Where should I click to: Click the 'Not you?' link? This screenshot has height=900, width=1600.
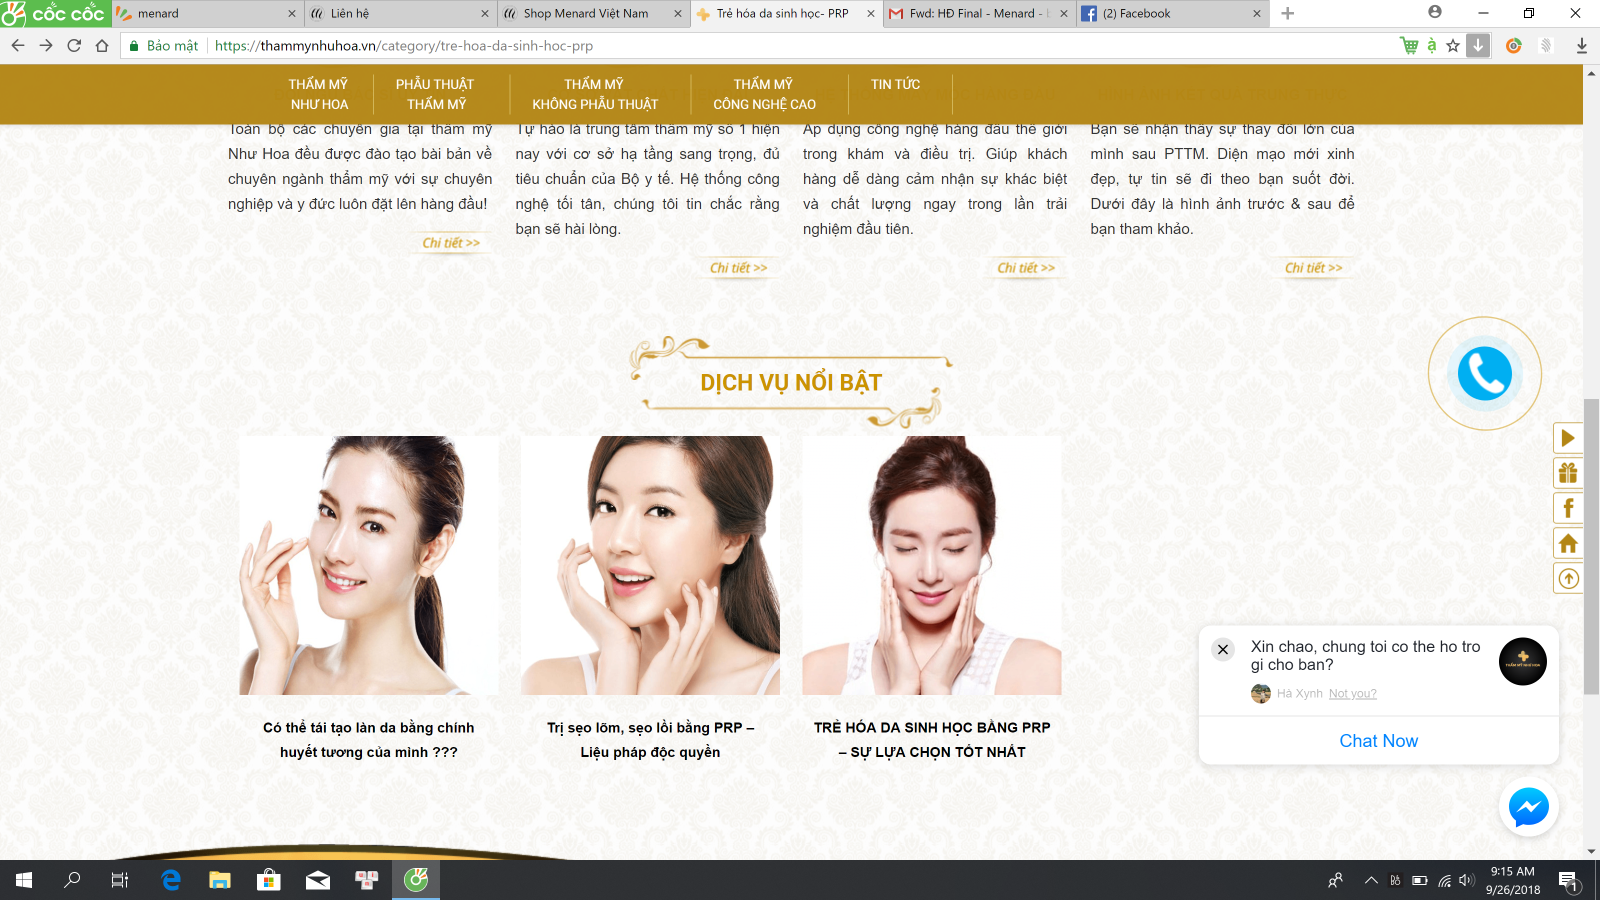(x=1352, y=694)
